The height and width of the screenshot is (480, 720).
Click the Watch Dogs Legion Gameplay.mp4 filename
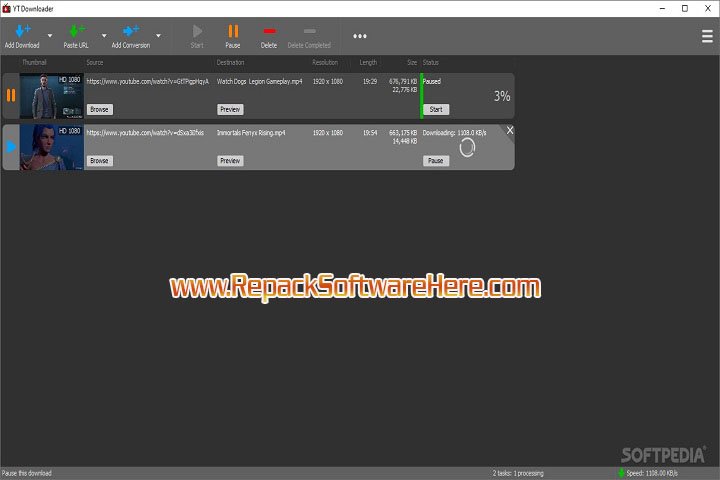click(259, 81)
